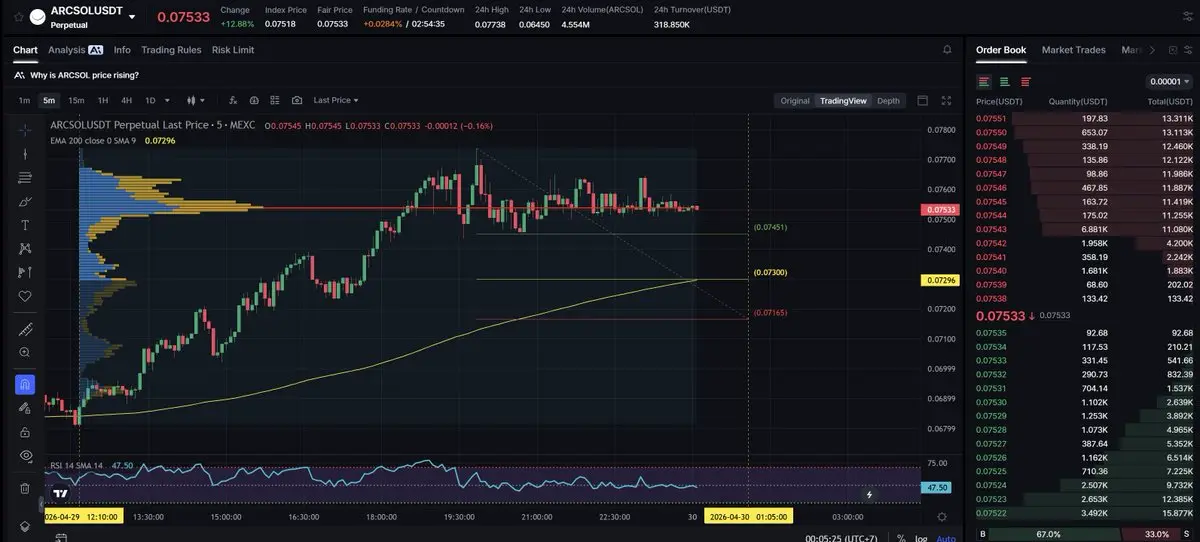The height and width of the screenshot is (542, 1200).
Task: Show both bids and asks order book view
Action: (x=985, y=81)
